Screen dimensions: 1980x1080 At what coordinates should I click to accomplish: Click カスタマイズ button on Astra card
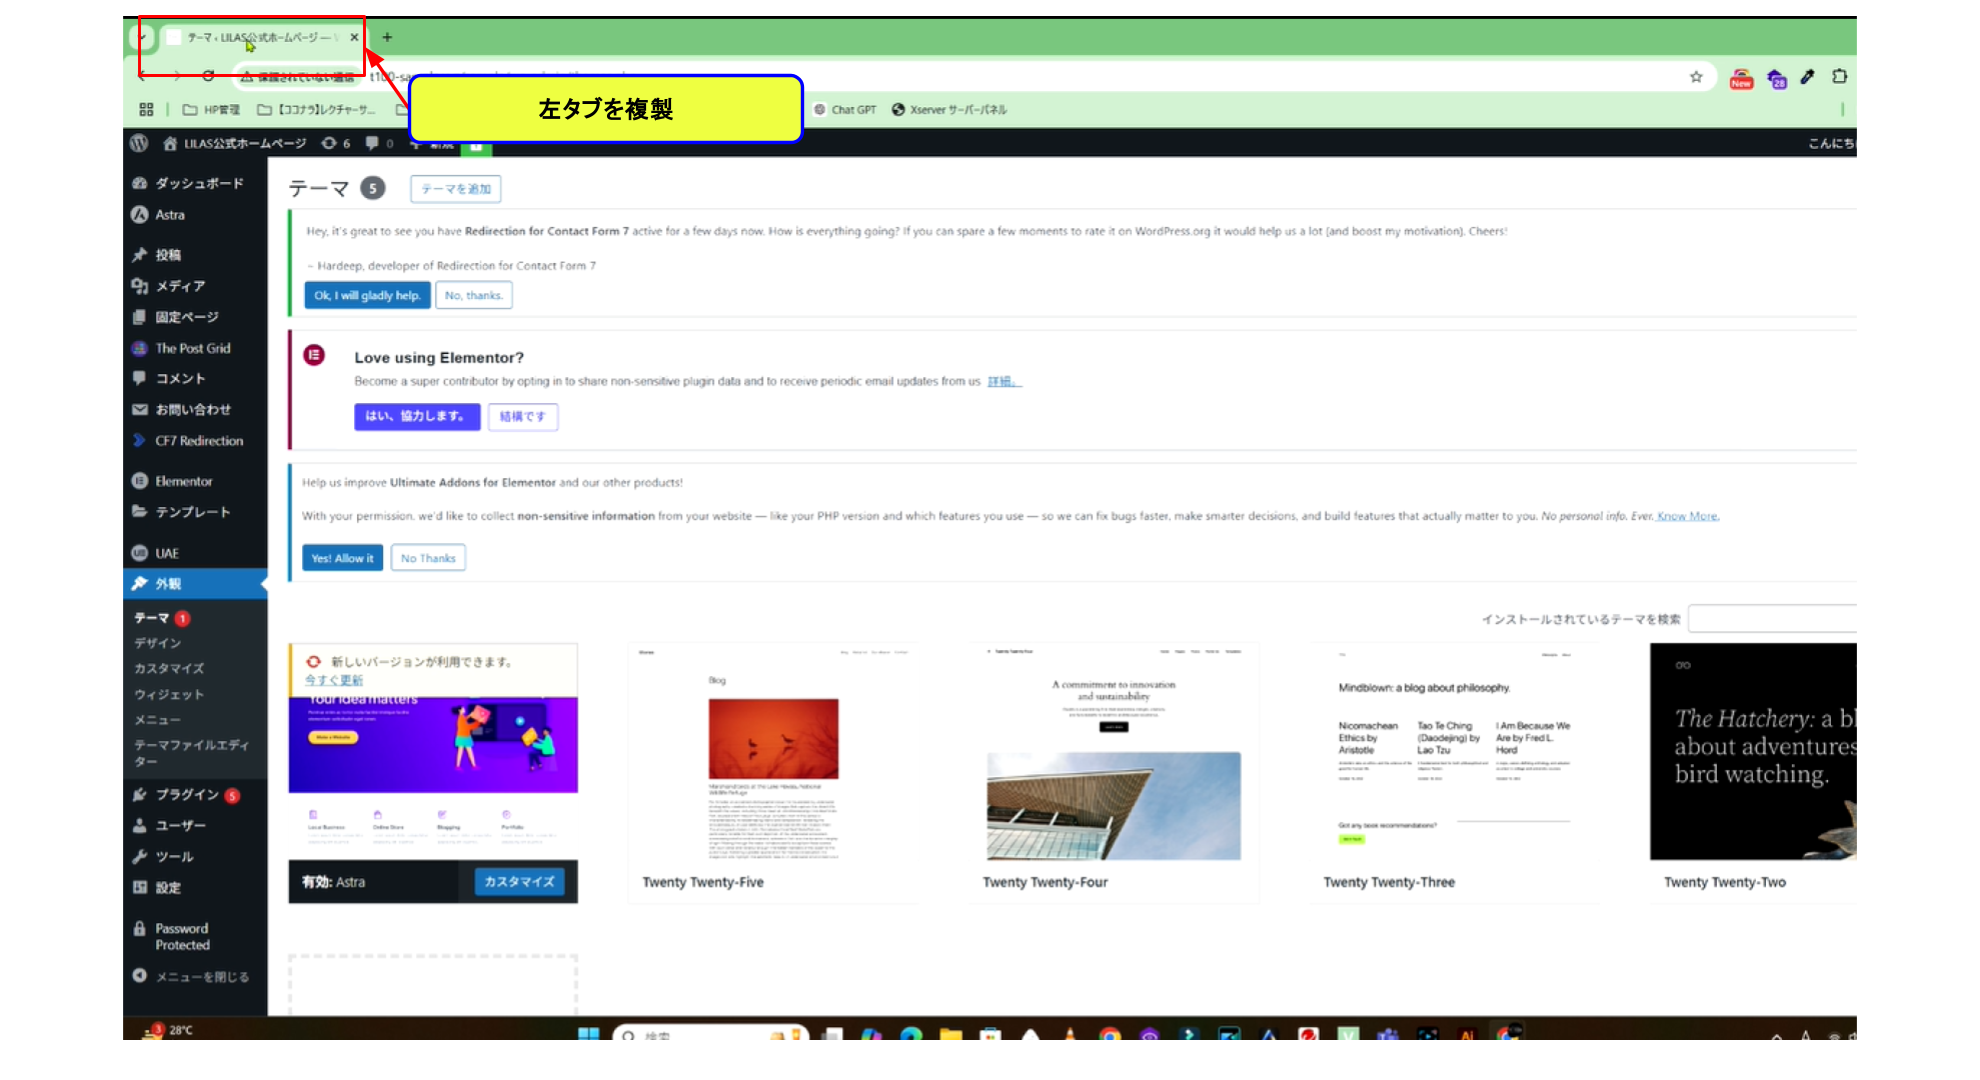[x=519, y=881]
